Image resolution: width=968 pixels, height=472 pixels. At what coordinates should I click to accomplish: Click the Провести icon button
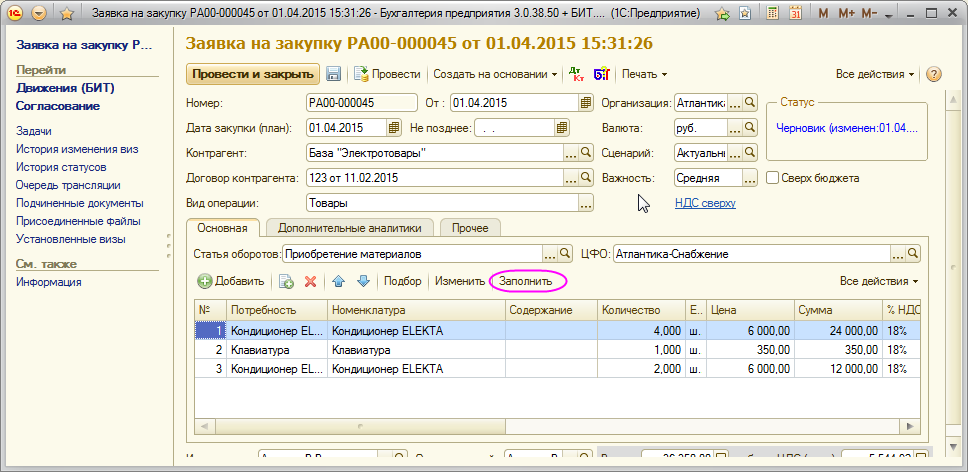(387, 74)
